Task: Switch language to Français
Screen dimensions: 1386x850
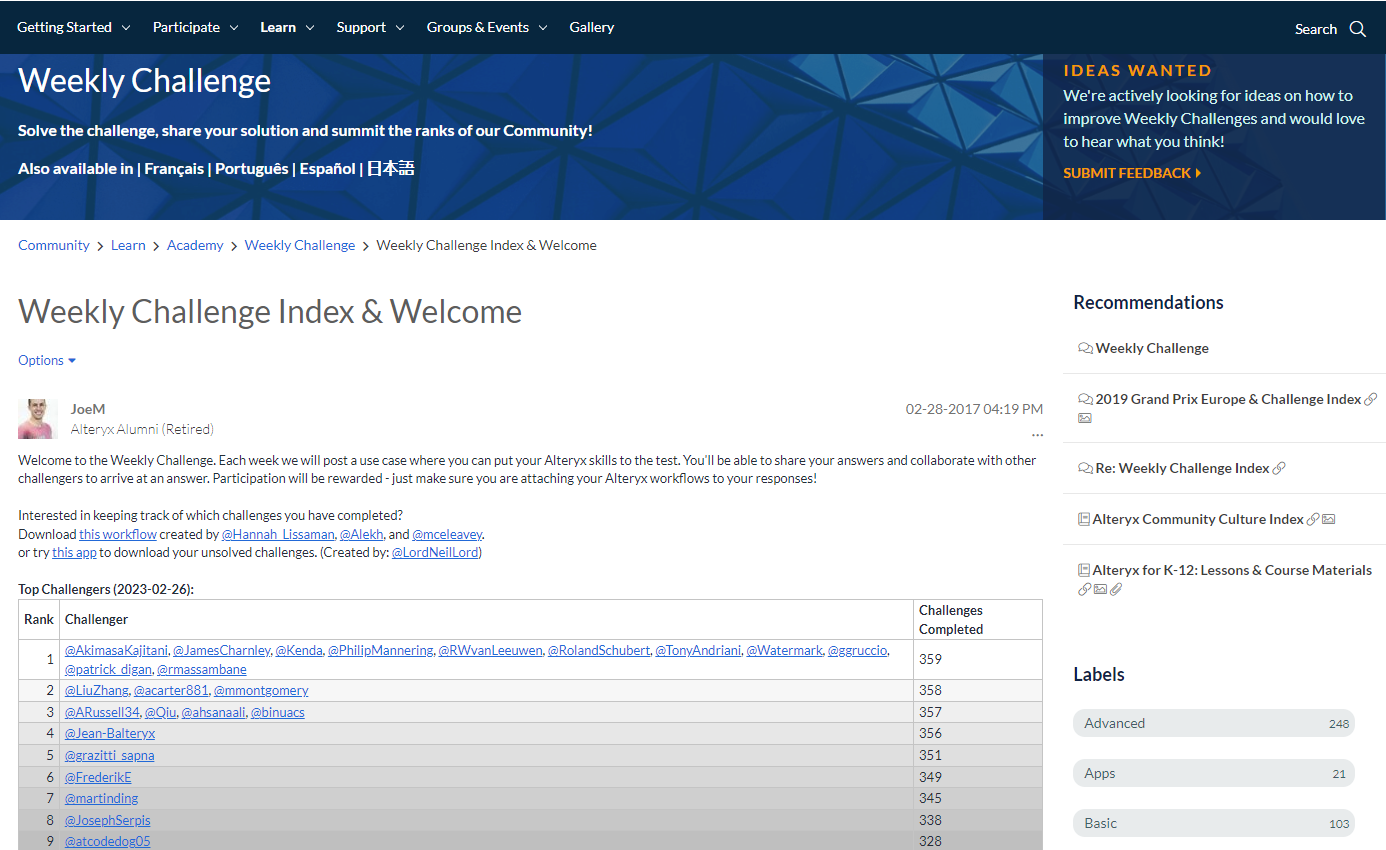Action: (173, 168)
